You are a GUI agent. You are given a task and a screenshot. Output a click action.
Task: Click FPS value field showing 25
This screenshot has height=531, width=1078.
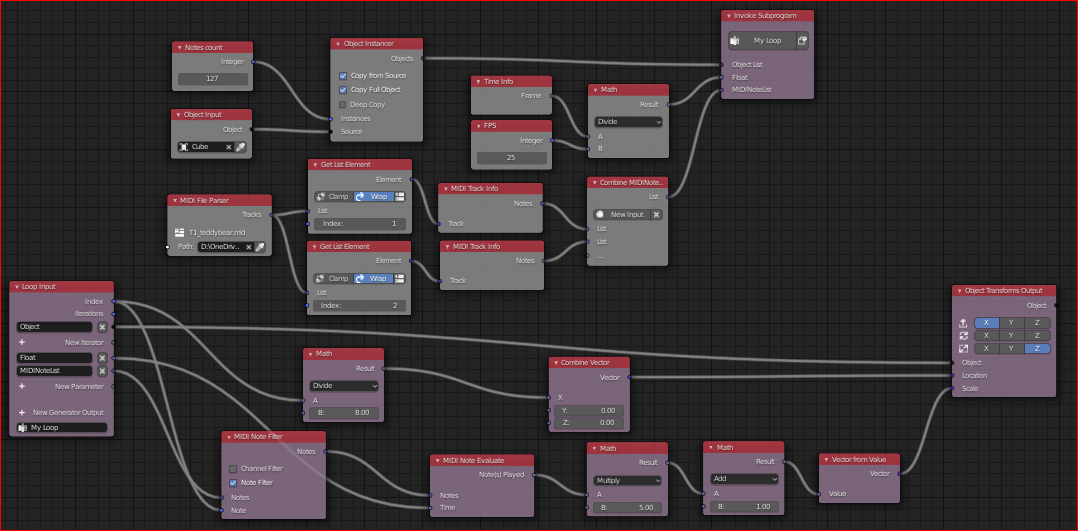point(512,158)
